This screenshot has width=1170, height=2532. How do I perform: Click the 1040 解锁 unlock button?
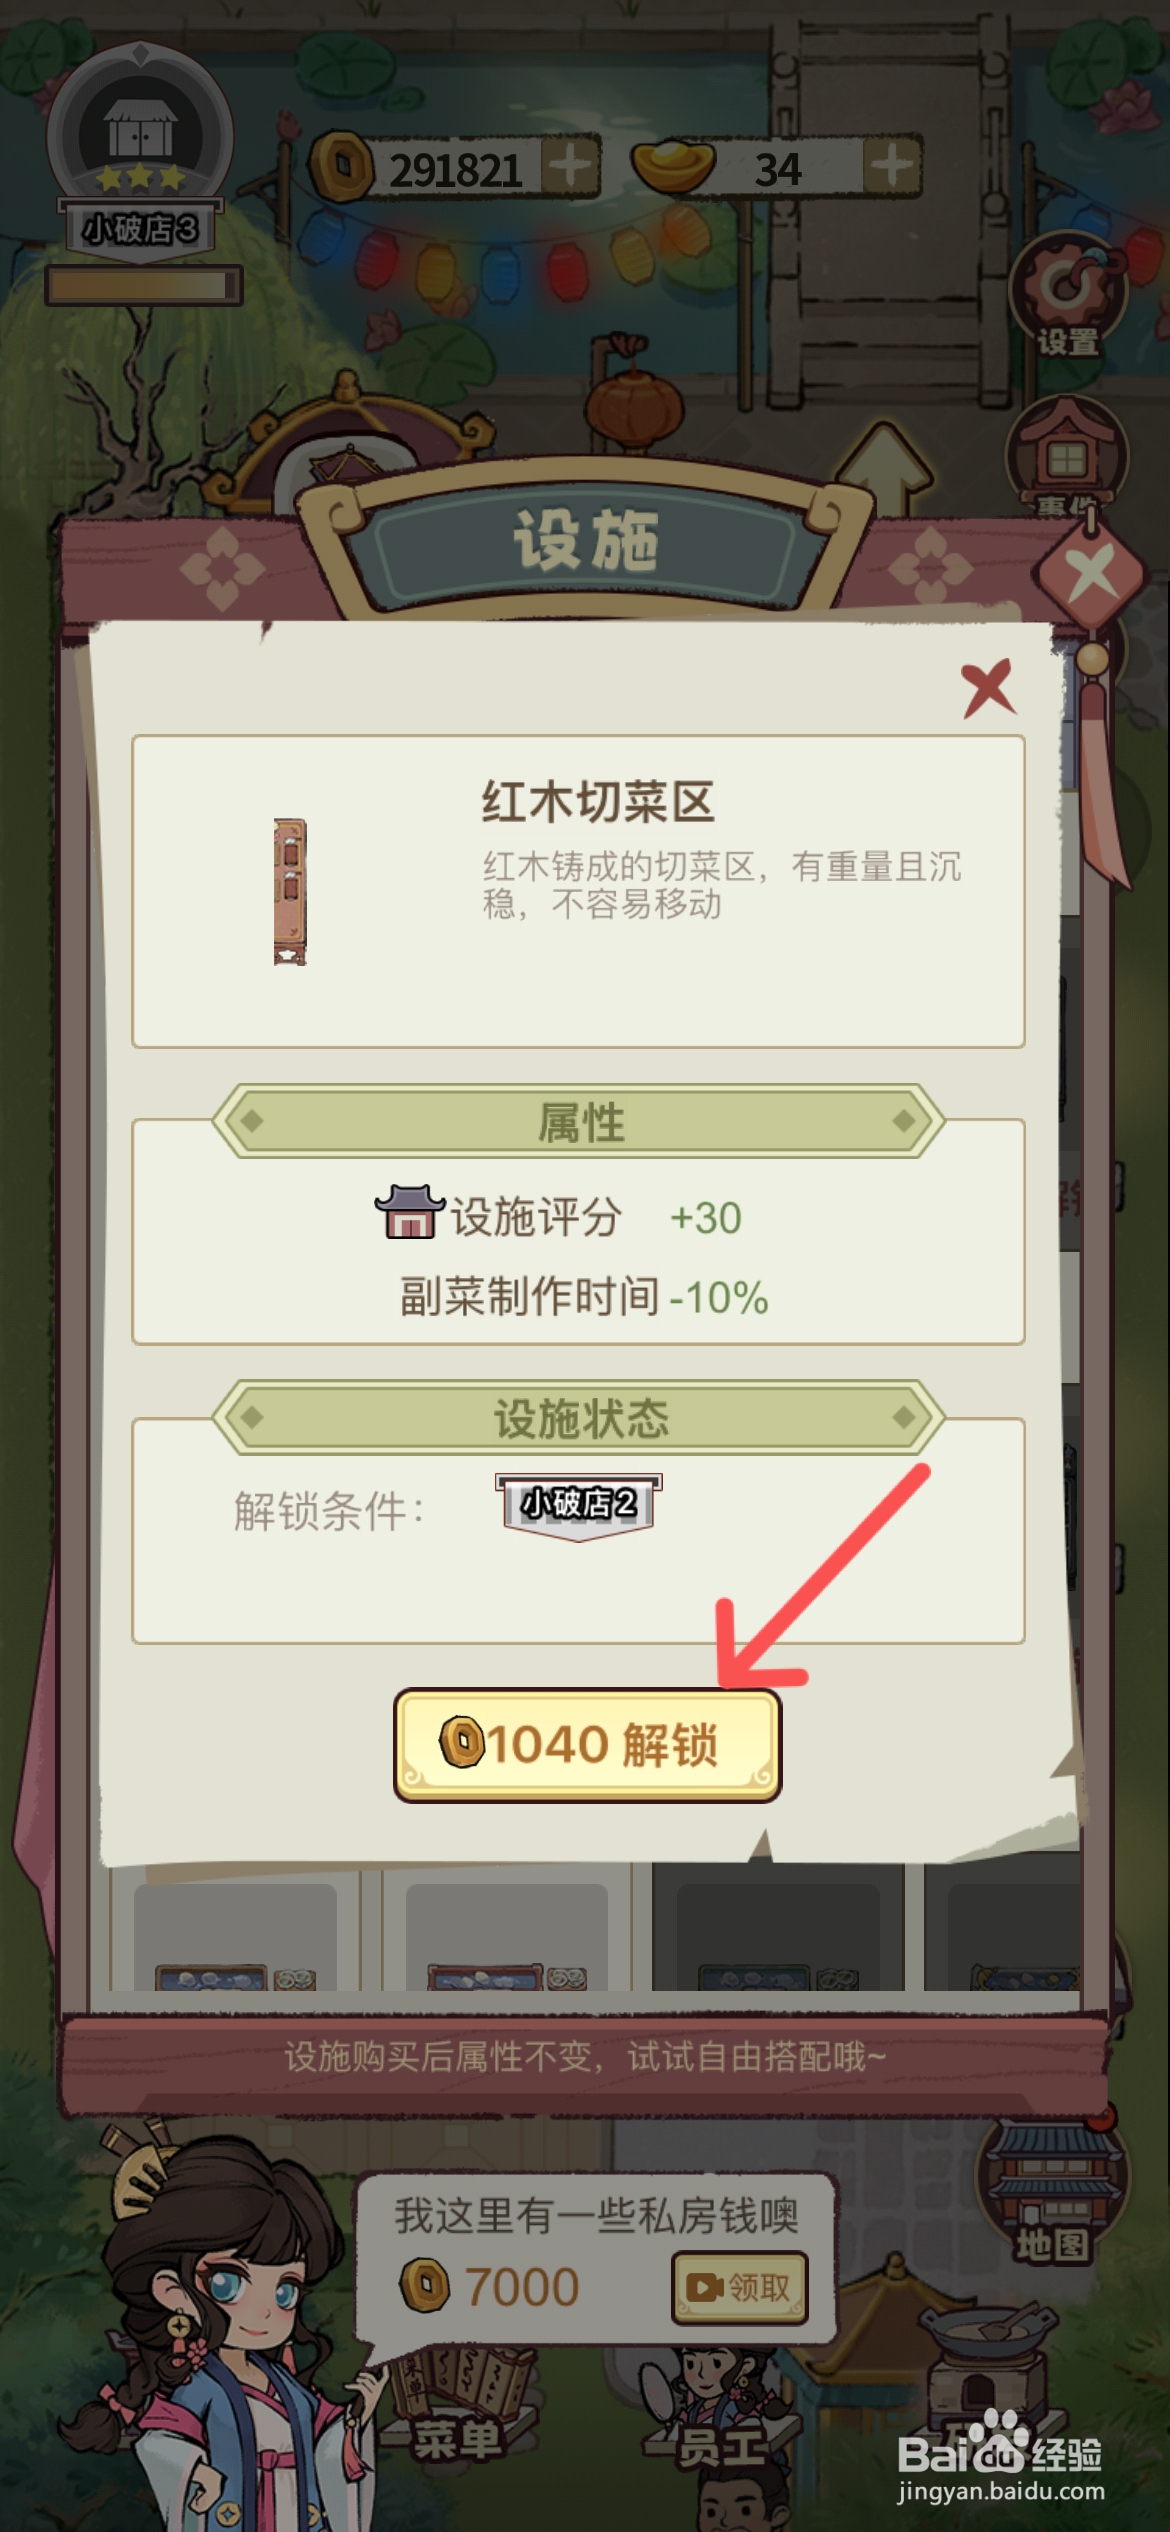pos(587,1745)
